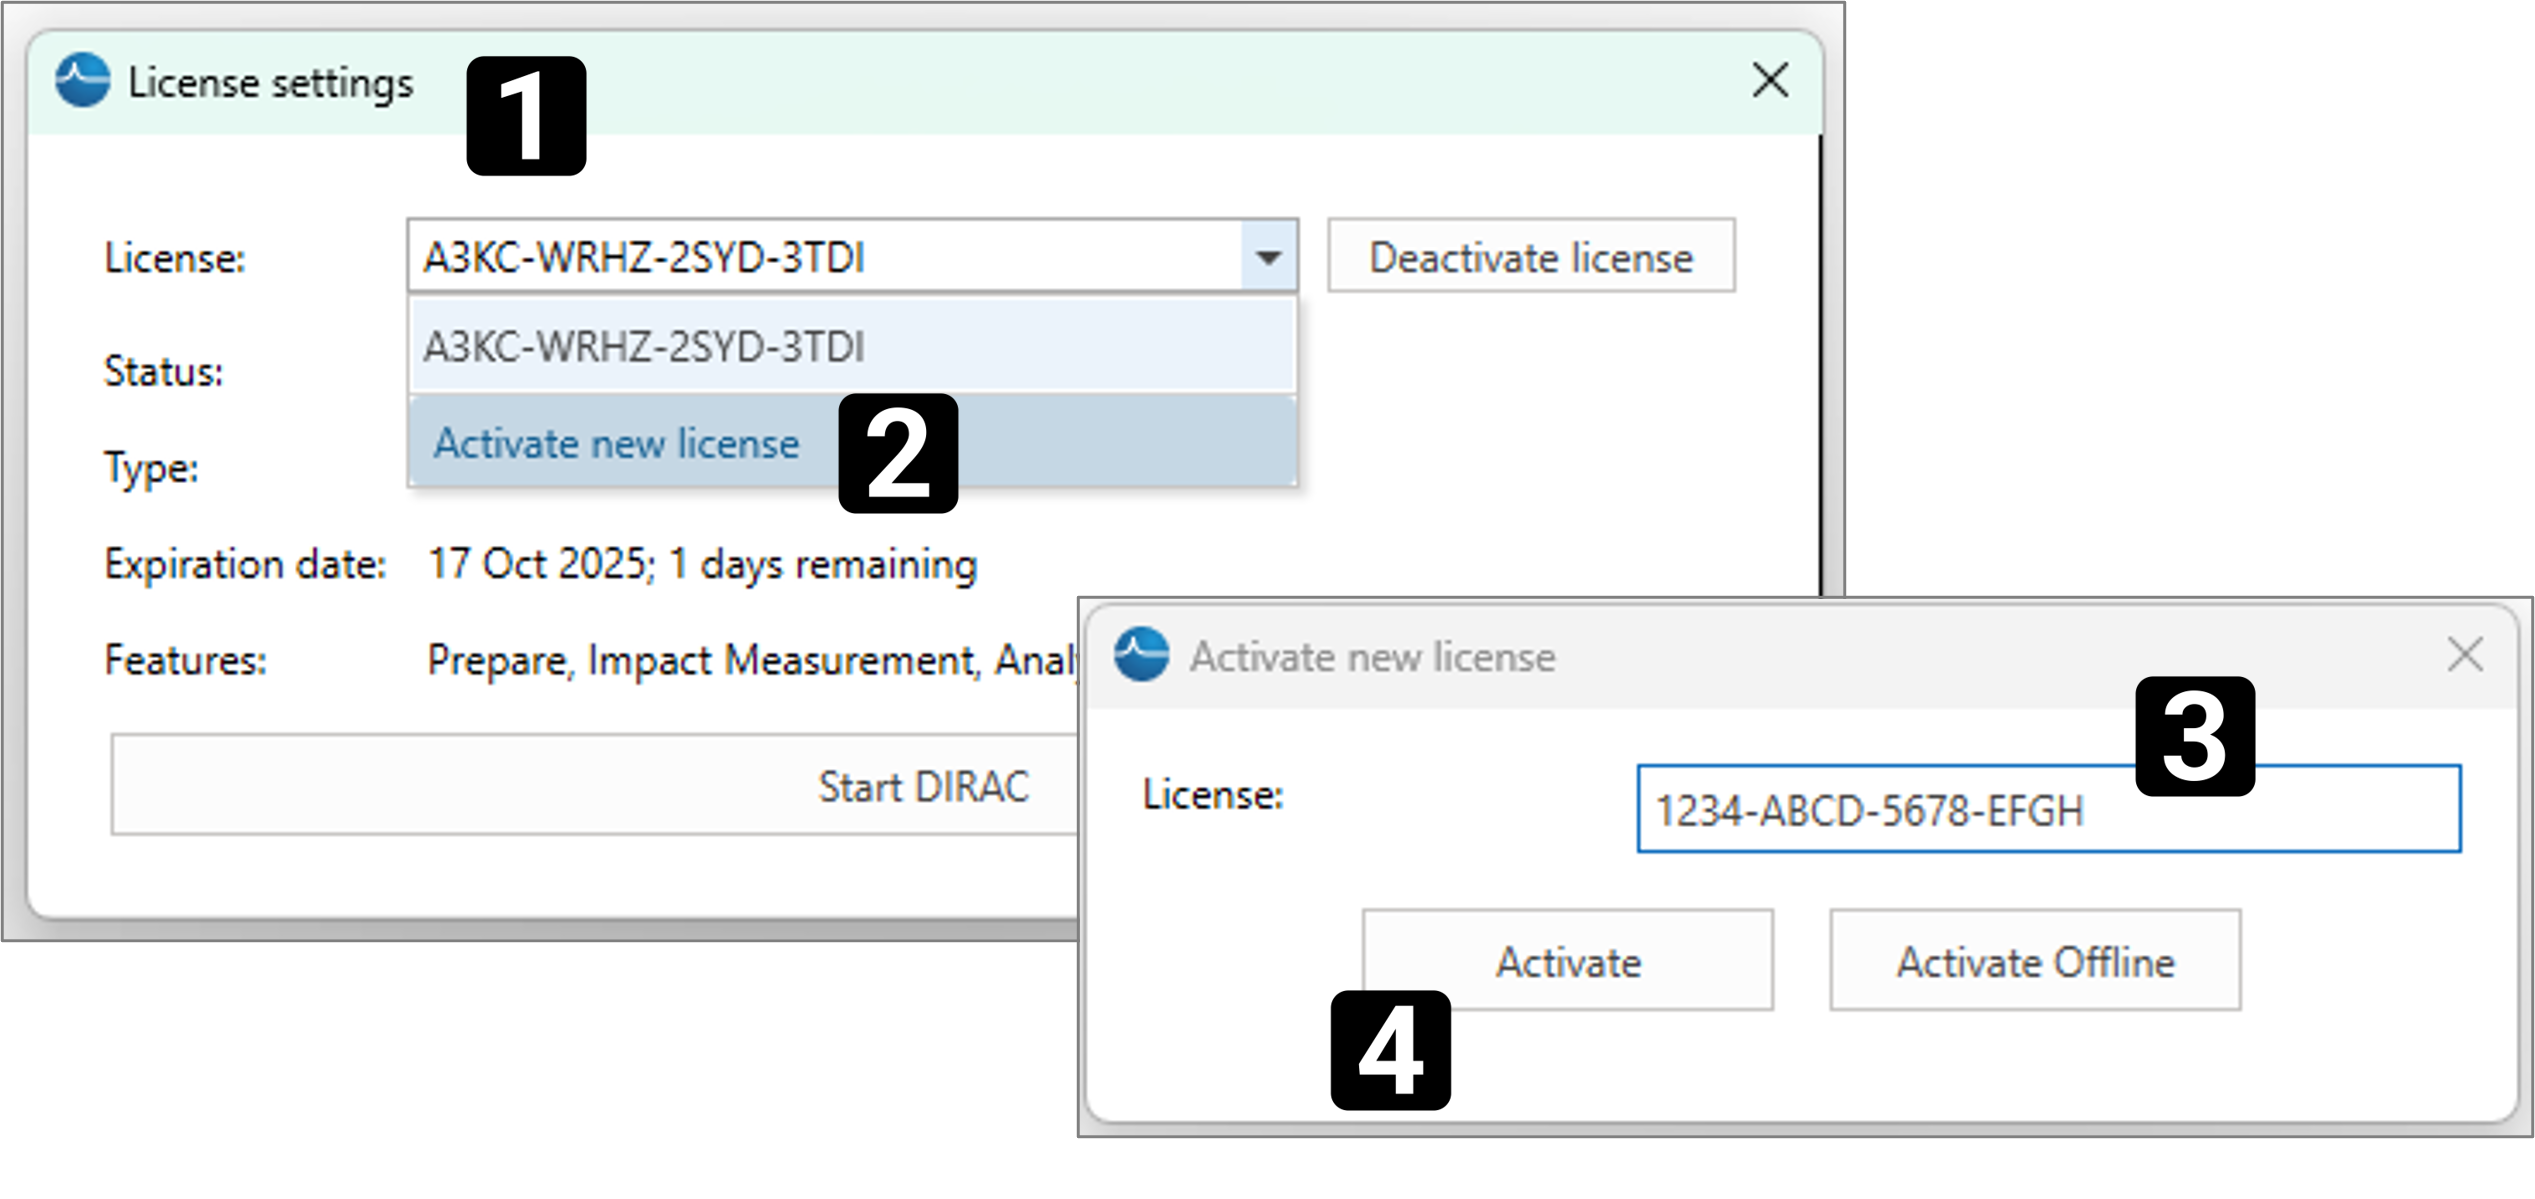Click the DIRAC logo in License settings title bar
This screenshot has width=2535, height=1199.
[x=82, y=80]
